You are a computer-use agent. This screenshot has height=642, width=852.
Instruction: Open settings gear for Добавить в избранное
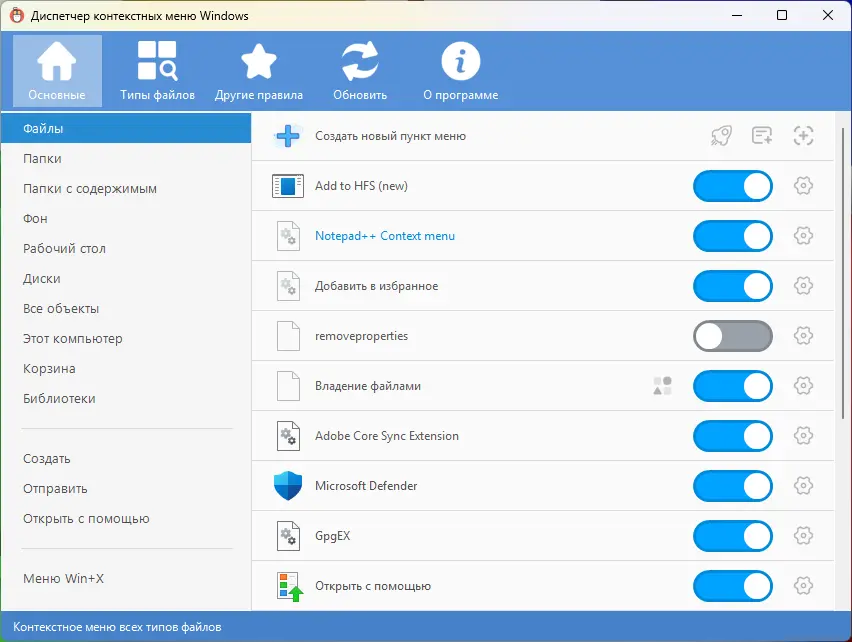pyautogui.click(x=803, y=286)
